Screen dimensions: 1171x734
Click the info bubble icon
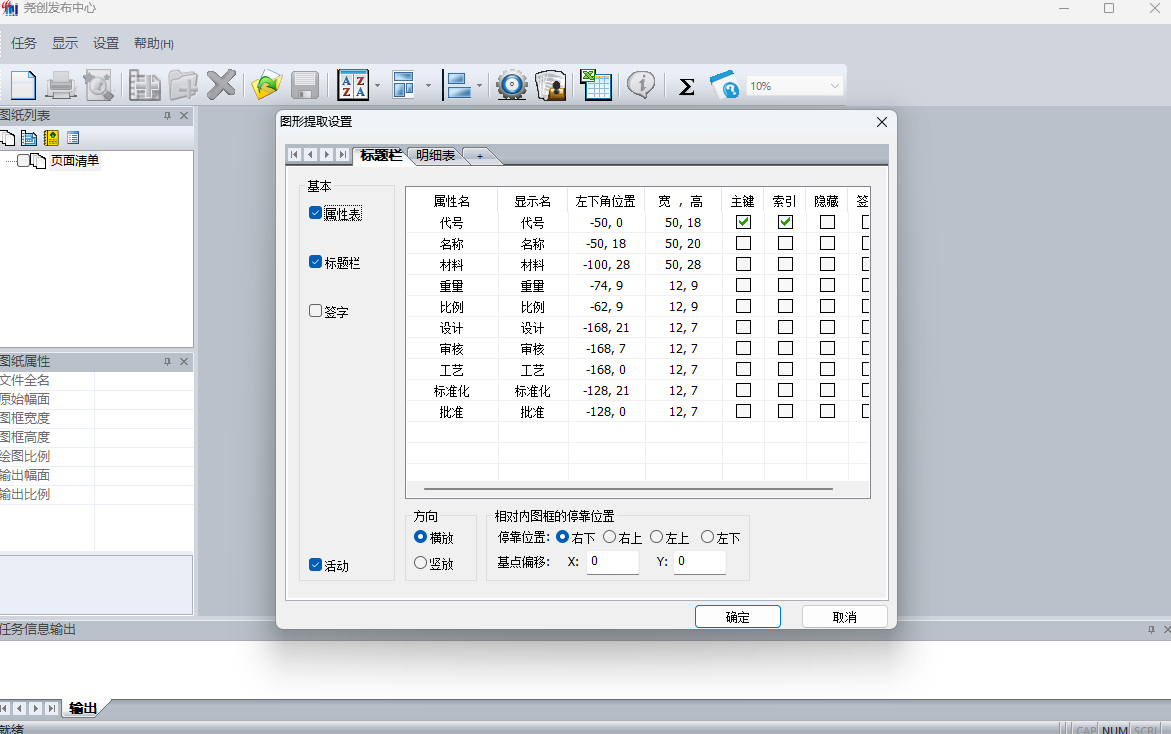tap(641, 85)
